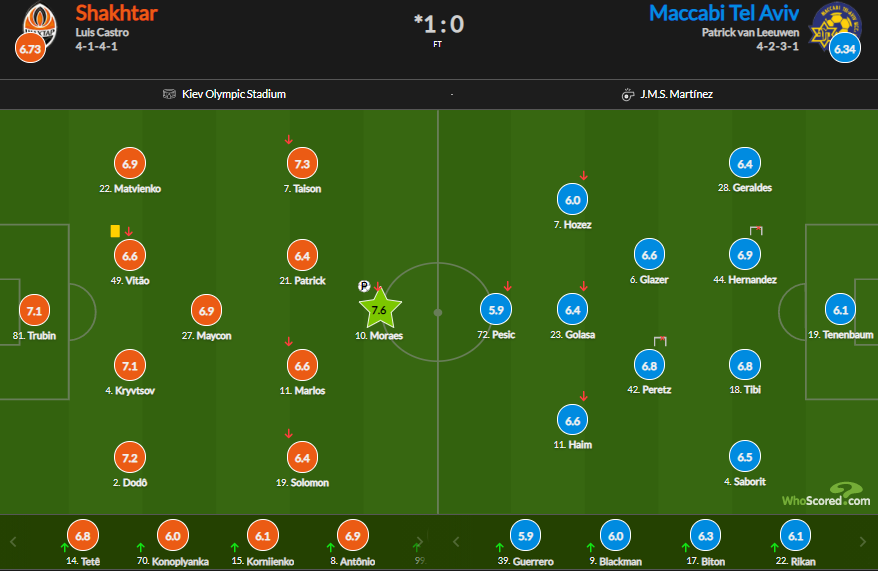Click the Maccabi Tel Aviv crest
The height and width of the screenshot is (571, 878).
pyautogui.click(x=837, y=22)
